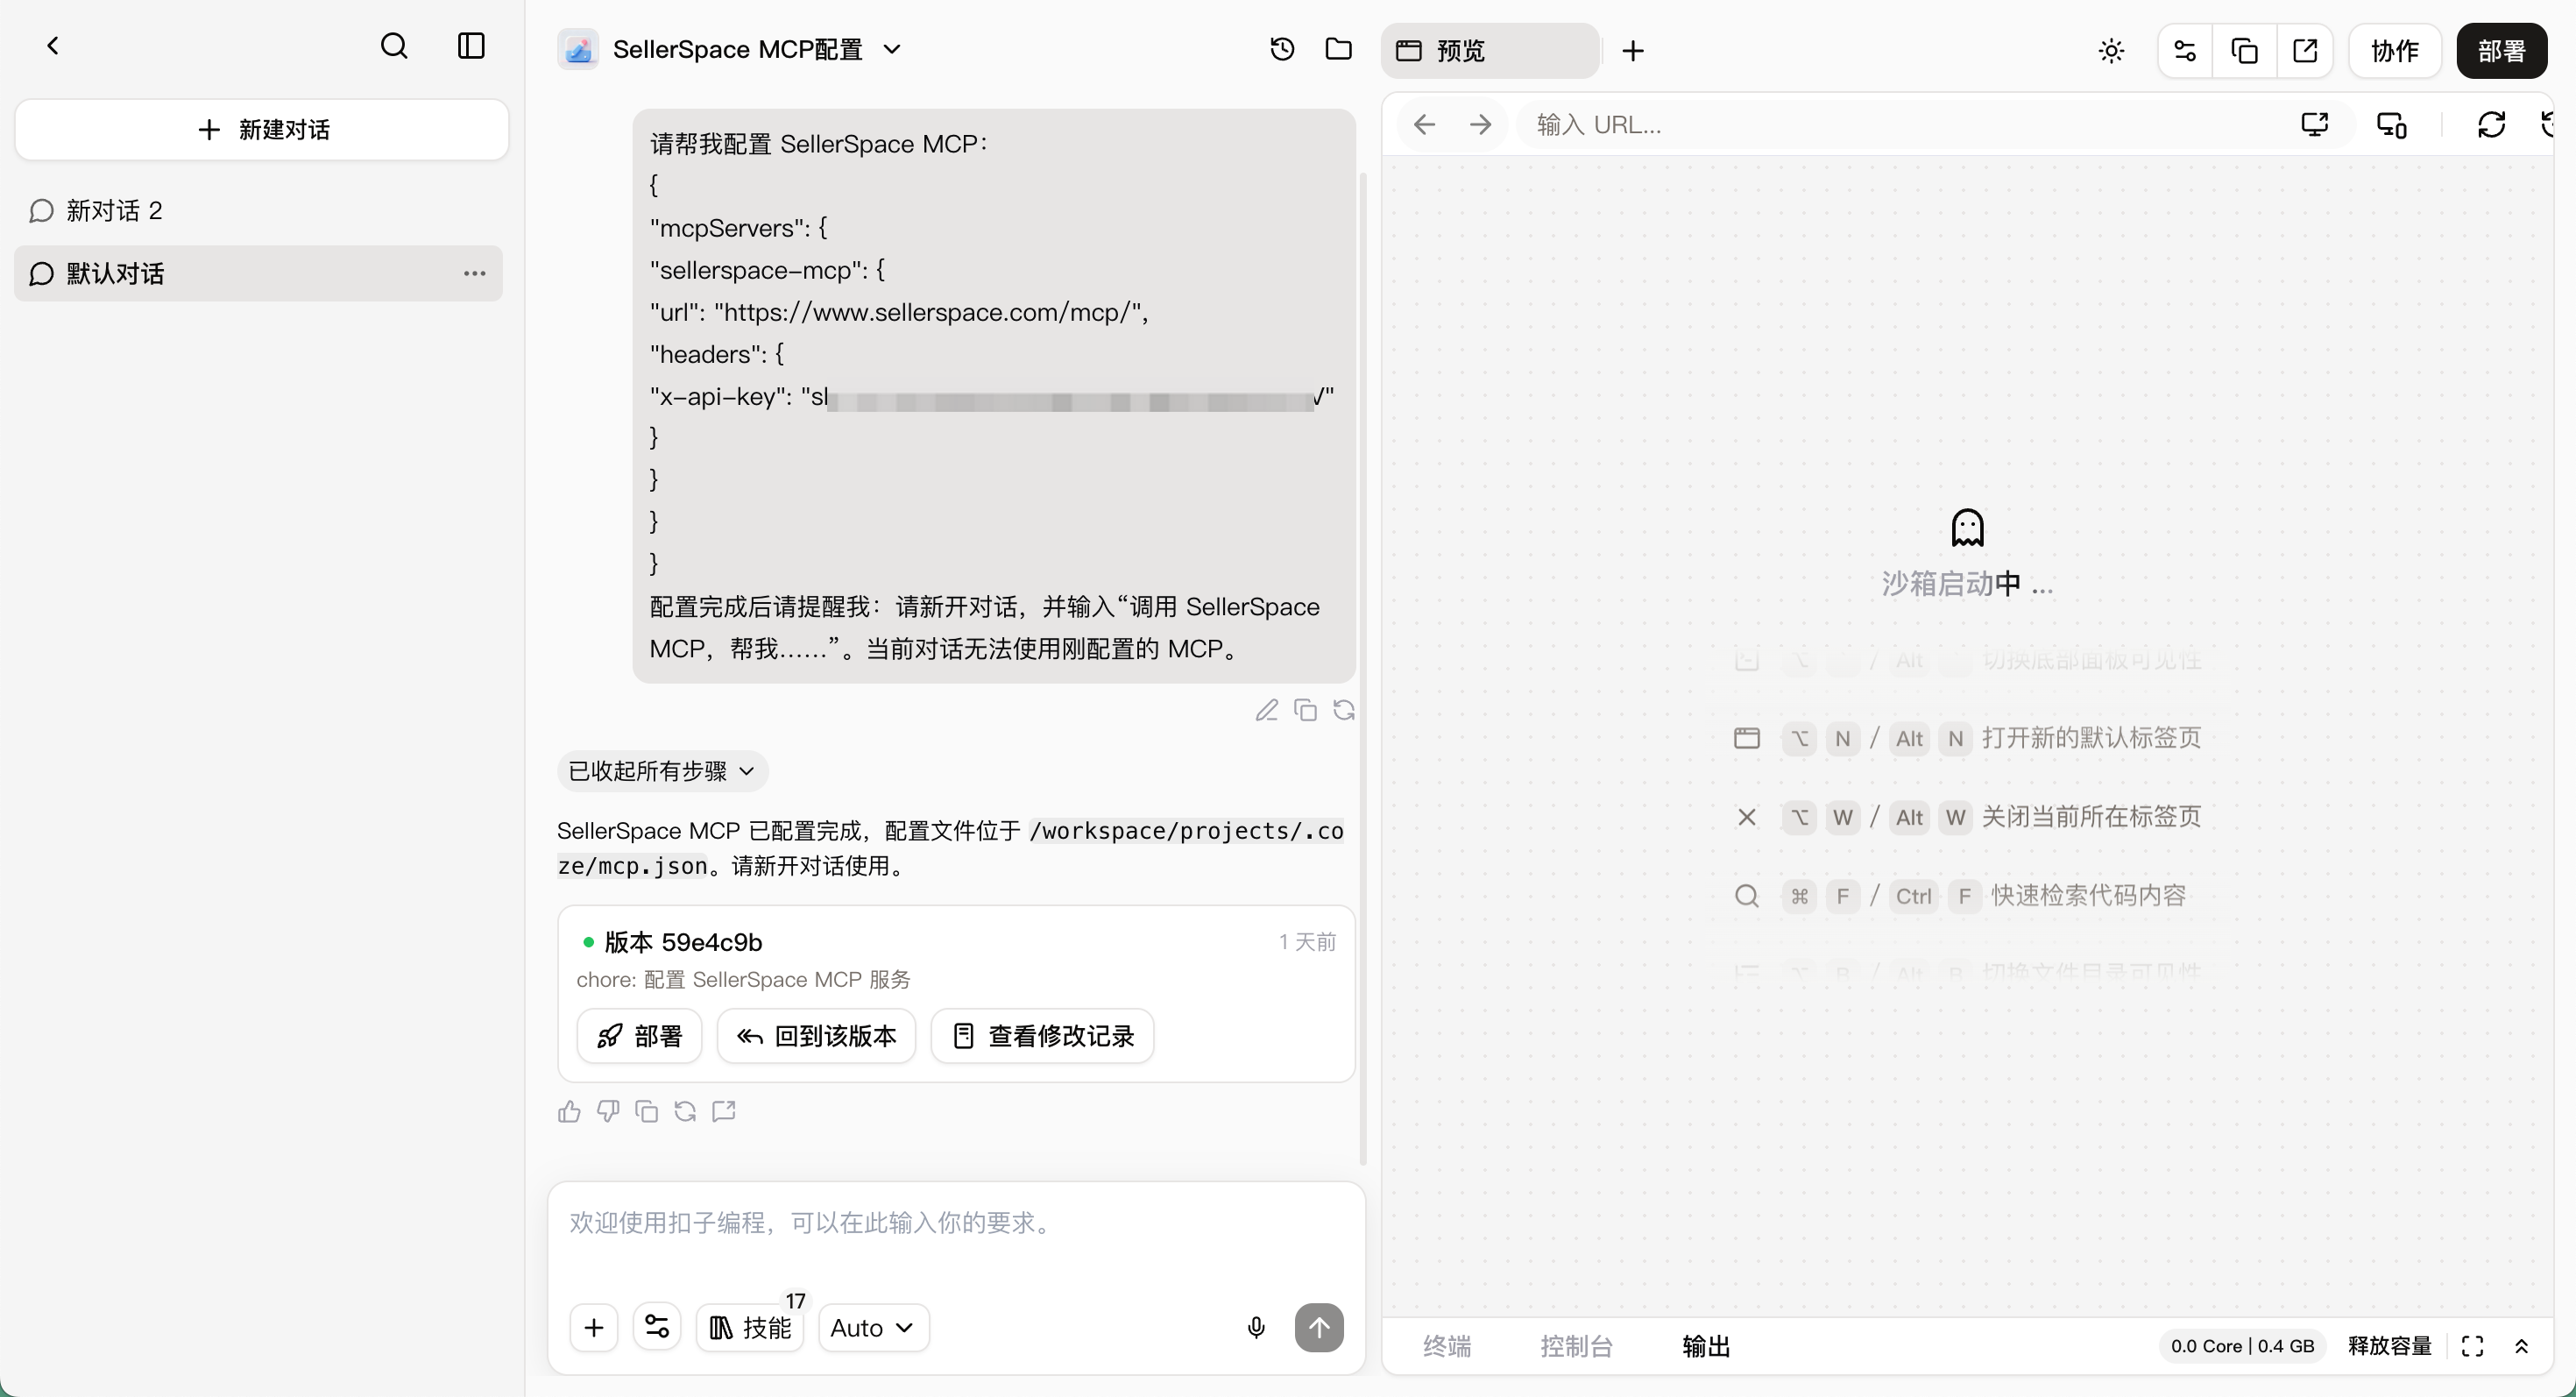Add attachment with plus button in input
The width and height of the screenshot is (2576, 1397).
click(594, 1328)
